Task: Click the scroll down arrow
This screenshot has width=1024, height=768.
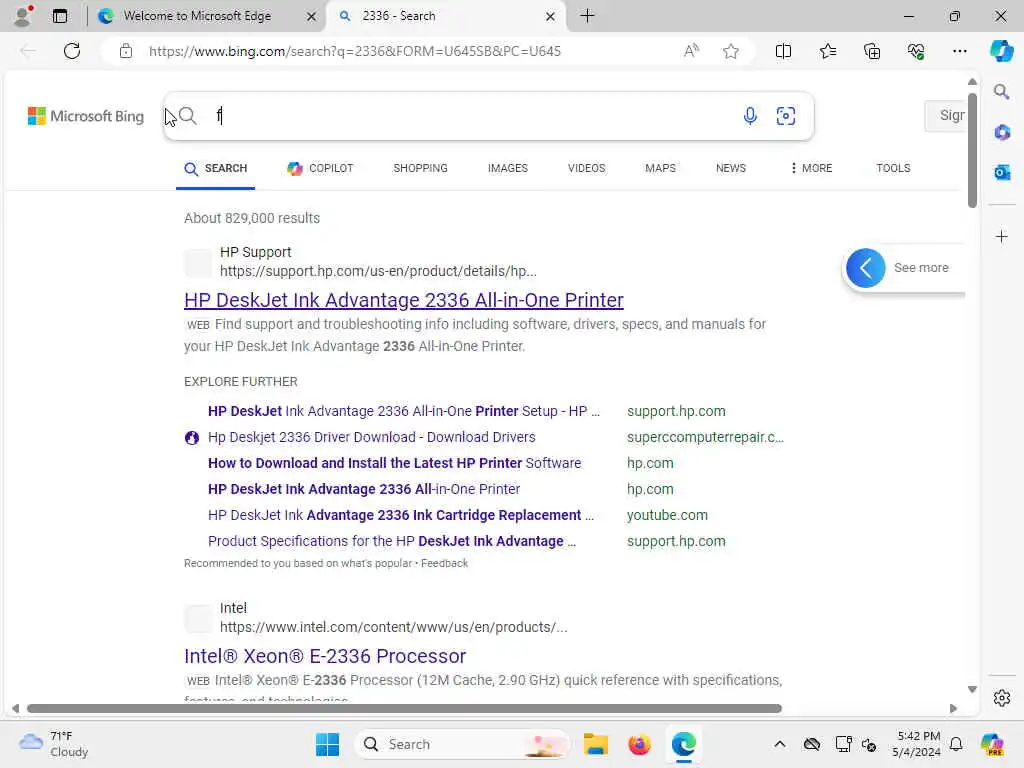Action: click(x=972, y=689)
